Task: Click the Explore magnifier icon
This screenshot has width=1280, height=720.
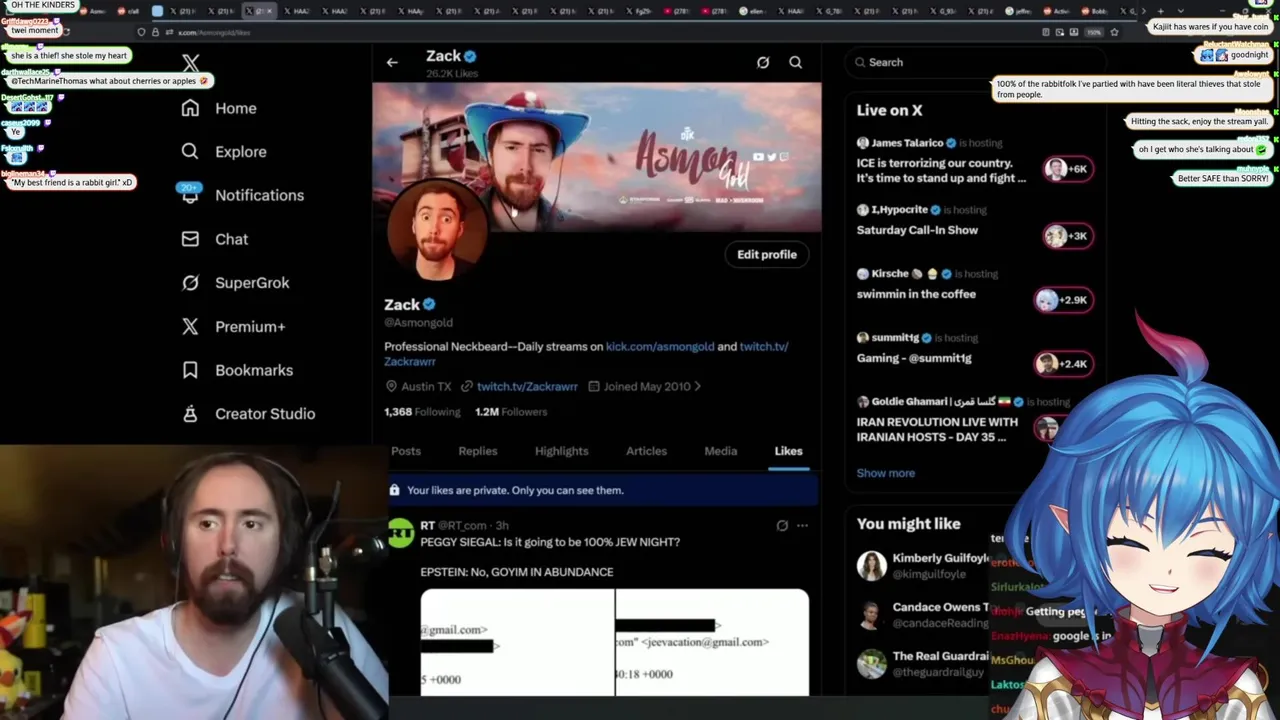Action: pyautogui.click(x=190, y=151)
